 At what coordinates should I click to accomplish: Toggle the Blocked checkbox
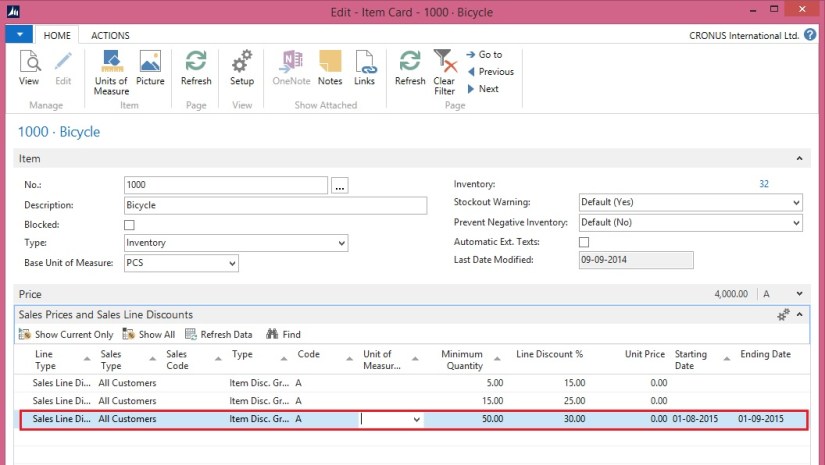pyautogui.click(x=129, y=225)
